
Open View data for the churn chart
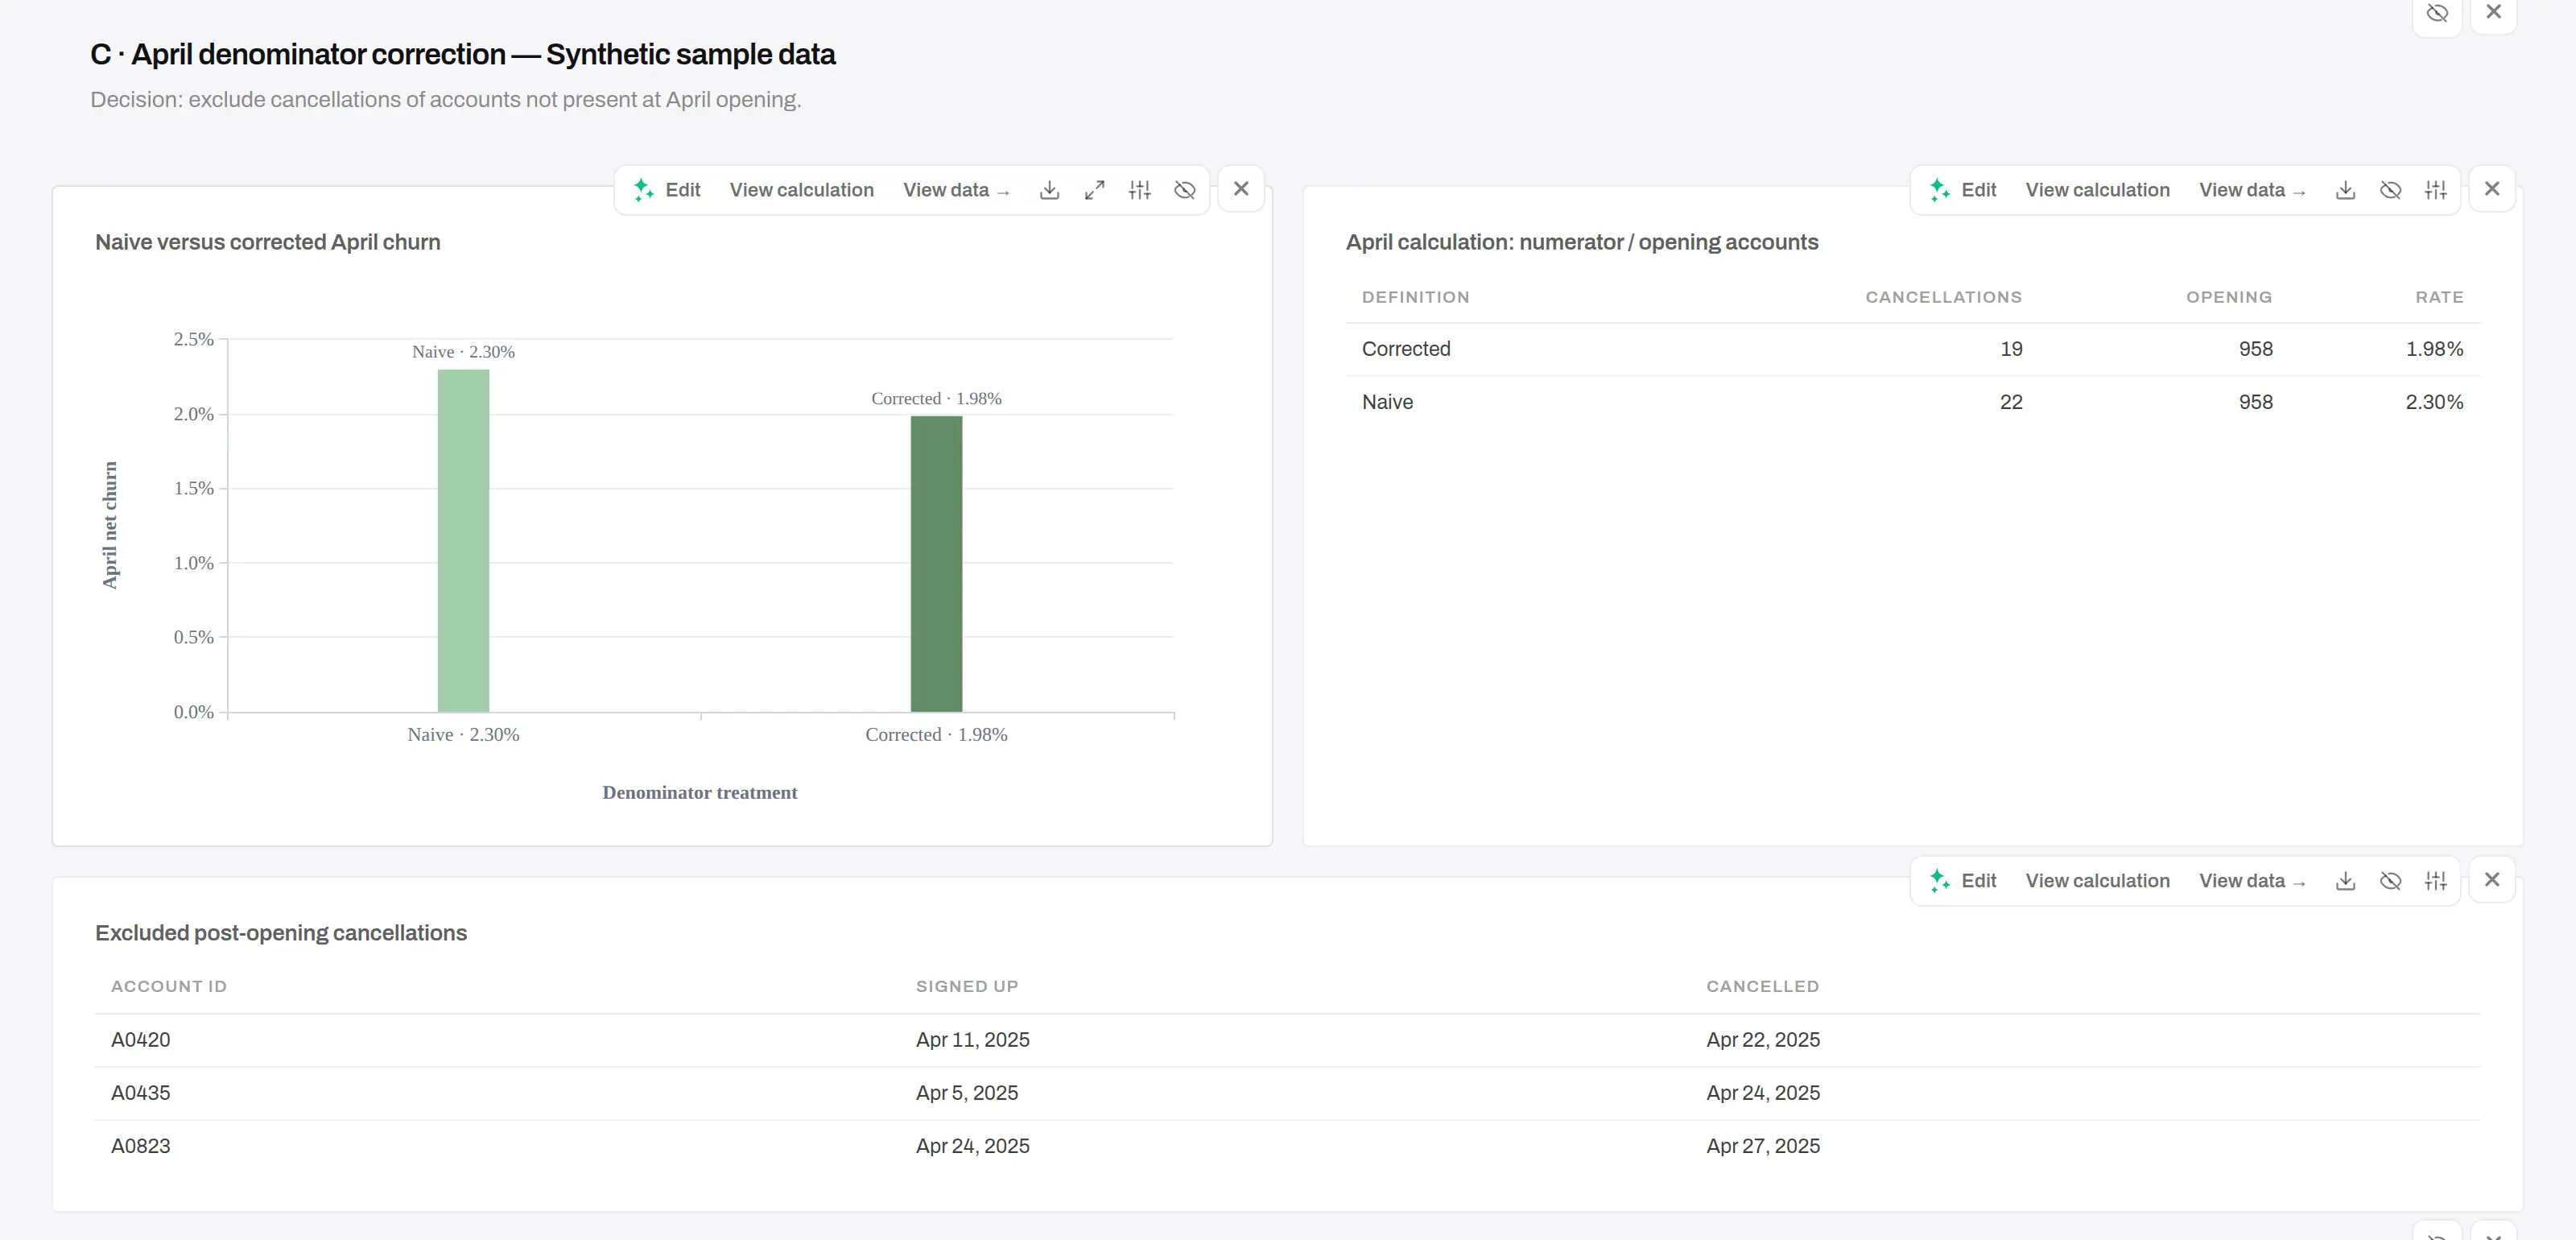pyautogui.click(x=956, y=190)
